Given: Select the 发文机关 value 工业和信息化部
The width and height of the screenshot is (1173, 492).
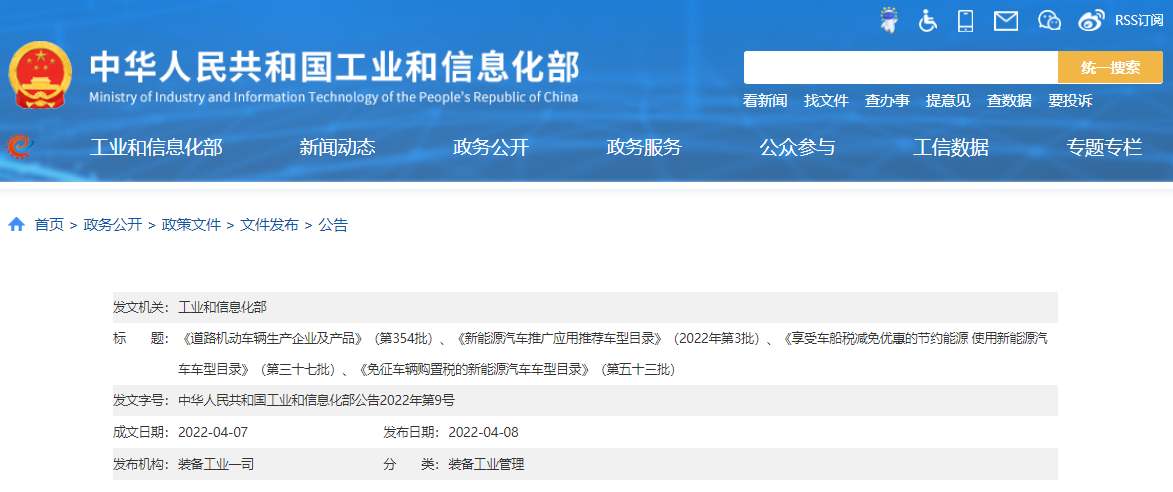Looking at the screenshot, I should tap(222, 307).
